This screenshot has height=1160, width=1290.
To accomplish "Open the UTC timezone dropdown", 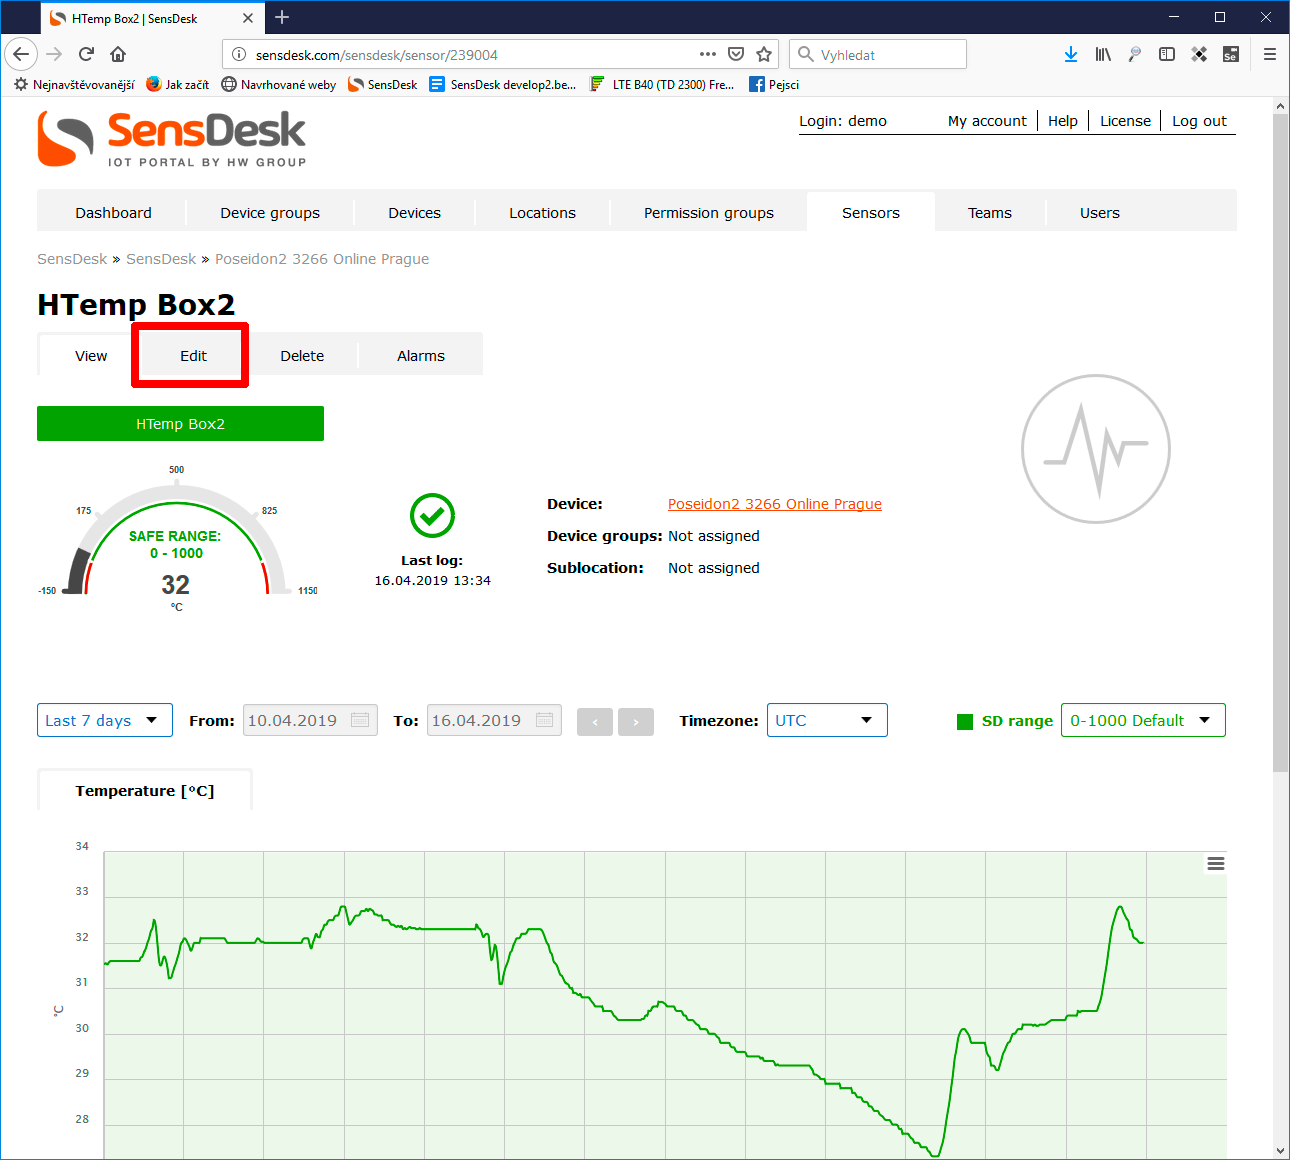I will [x=827, y=720].
